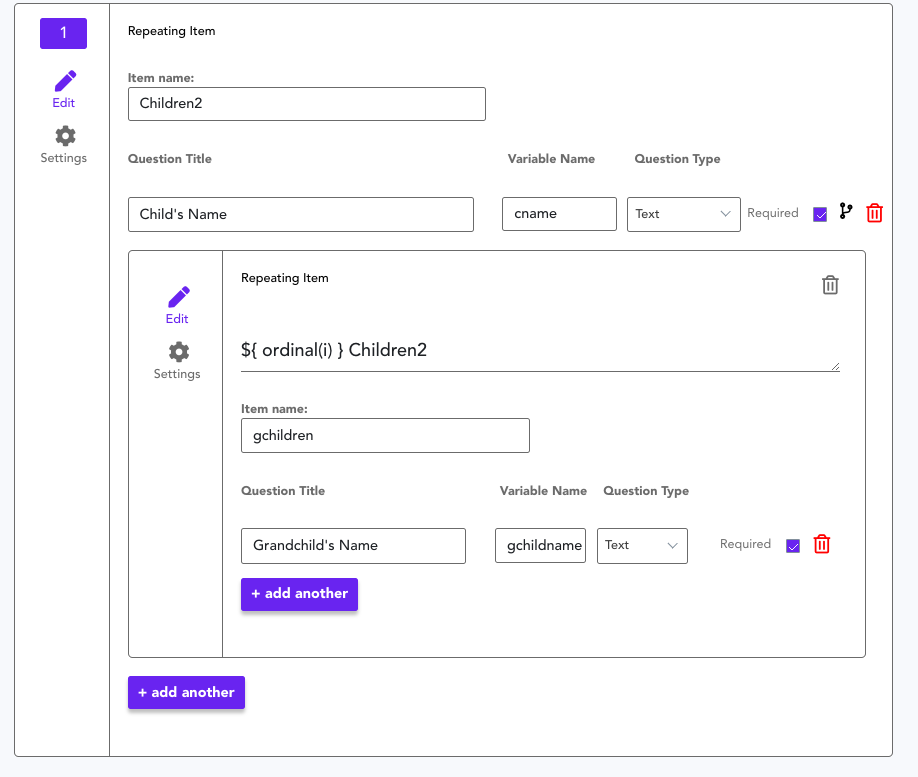Toggle Required checkbox for Child's Name
The image size is (918, 777).
820,214
